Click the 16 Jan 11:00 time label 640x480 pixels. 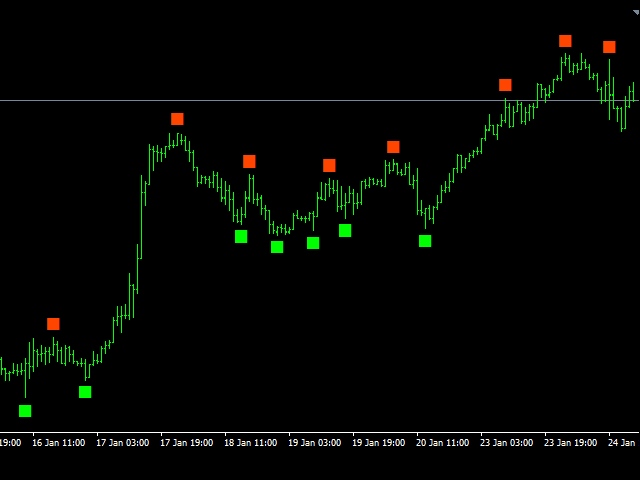(x=59, y=443)
